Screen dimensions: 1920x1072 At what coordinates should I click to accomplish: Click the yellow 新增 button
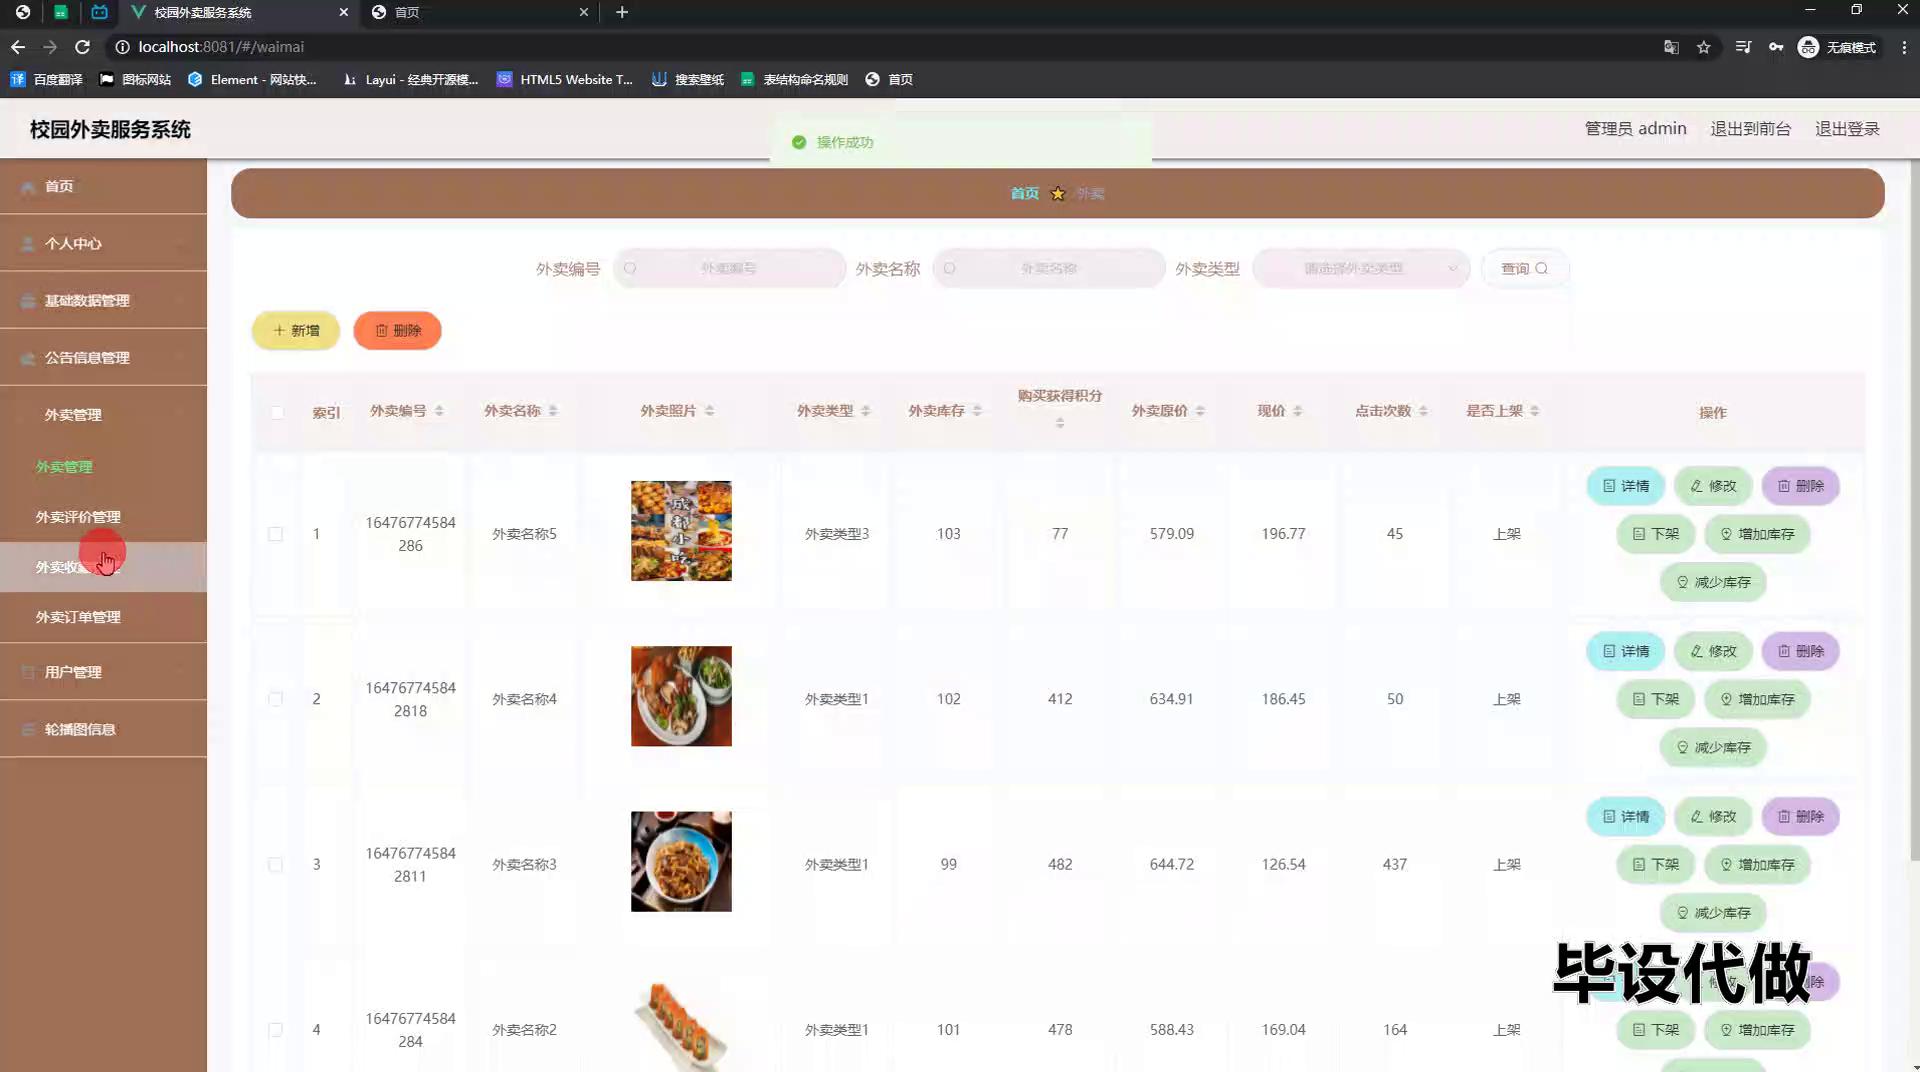point(295,330)
